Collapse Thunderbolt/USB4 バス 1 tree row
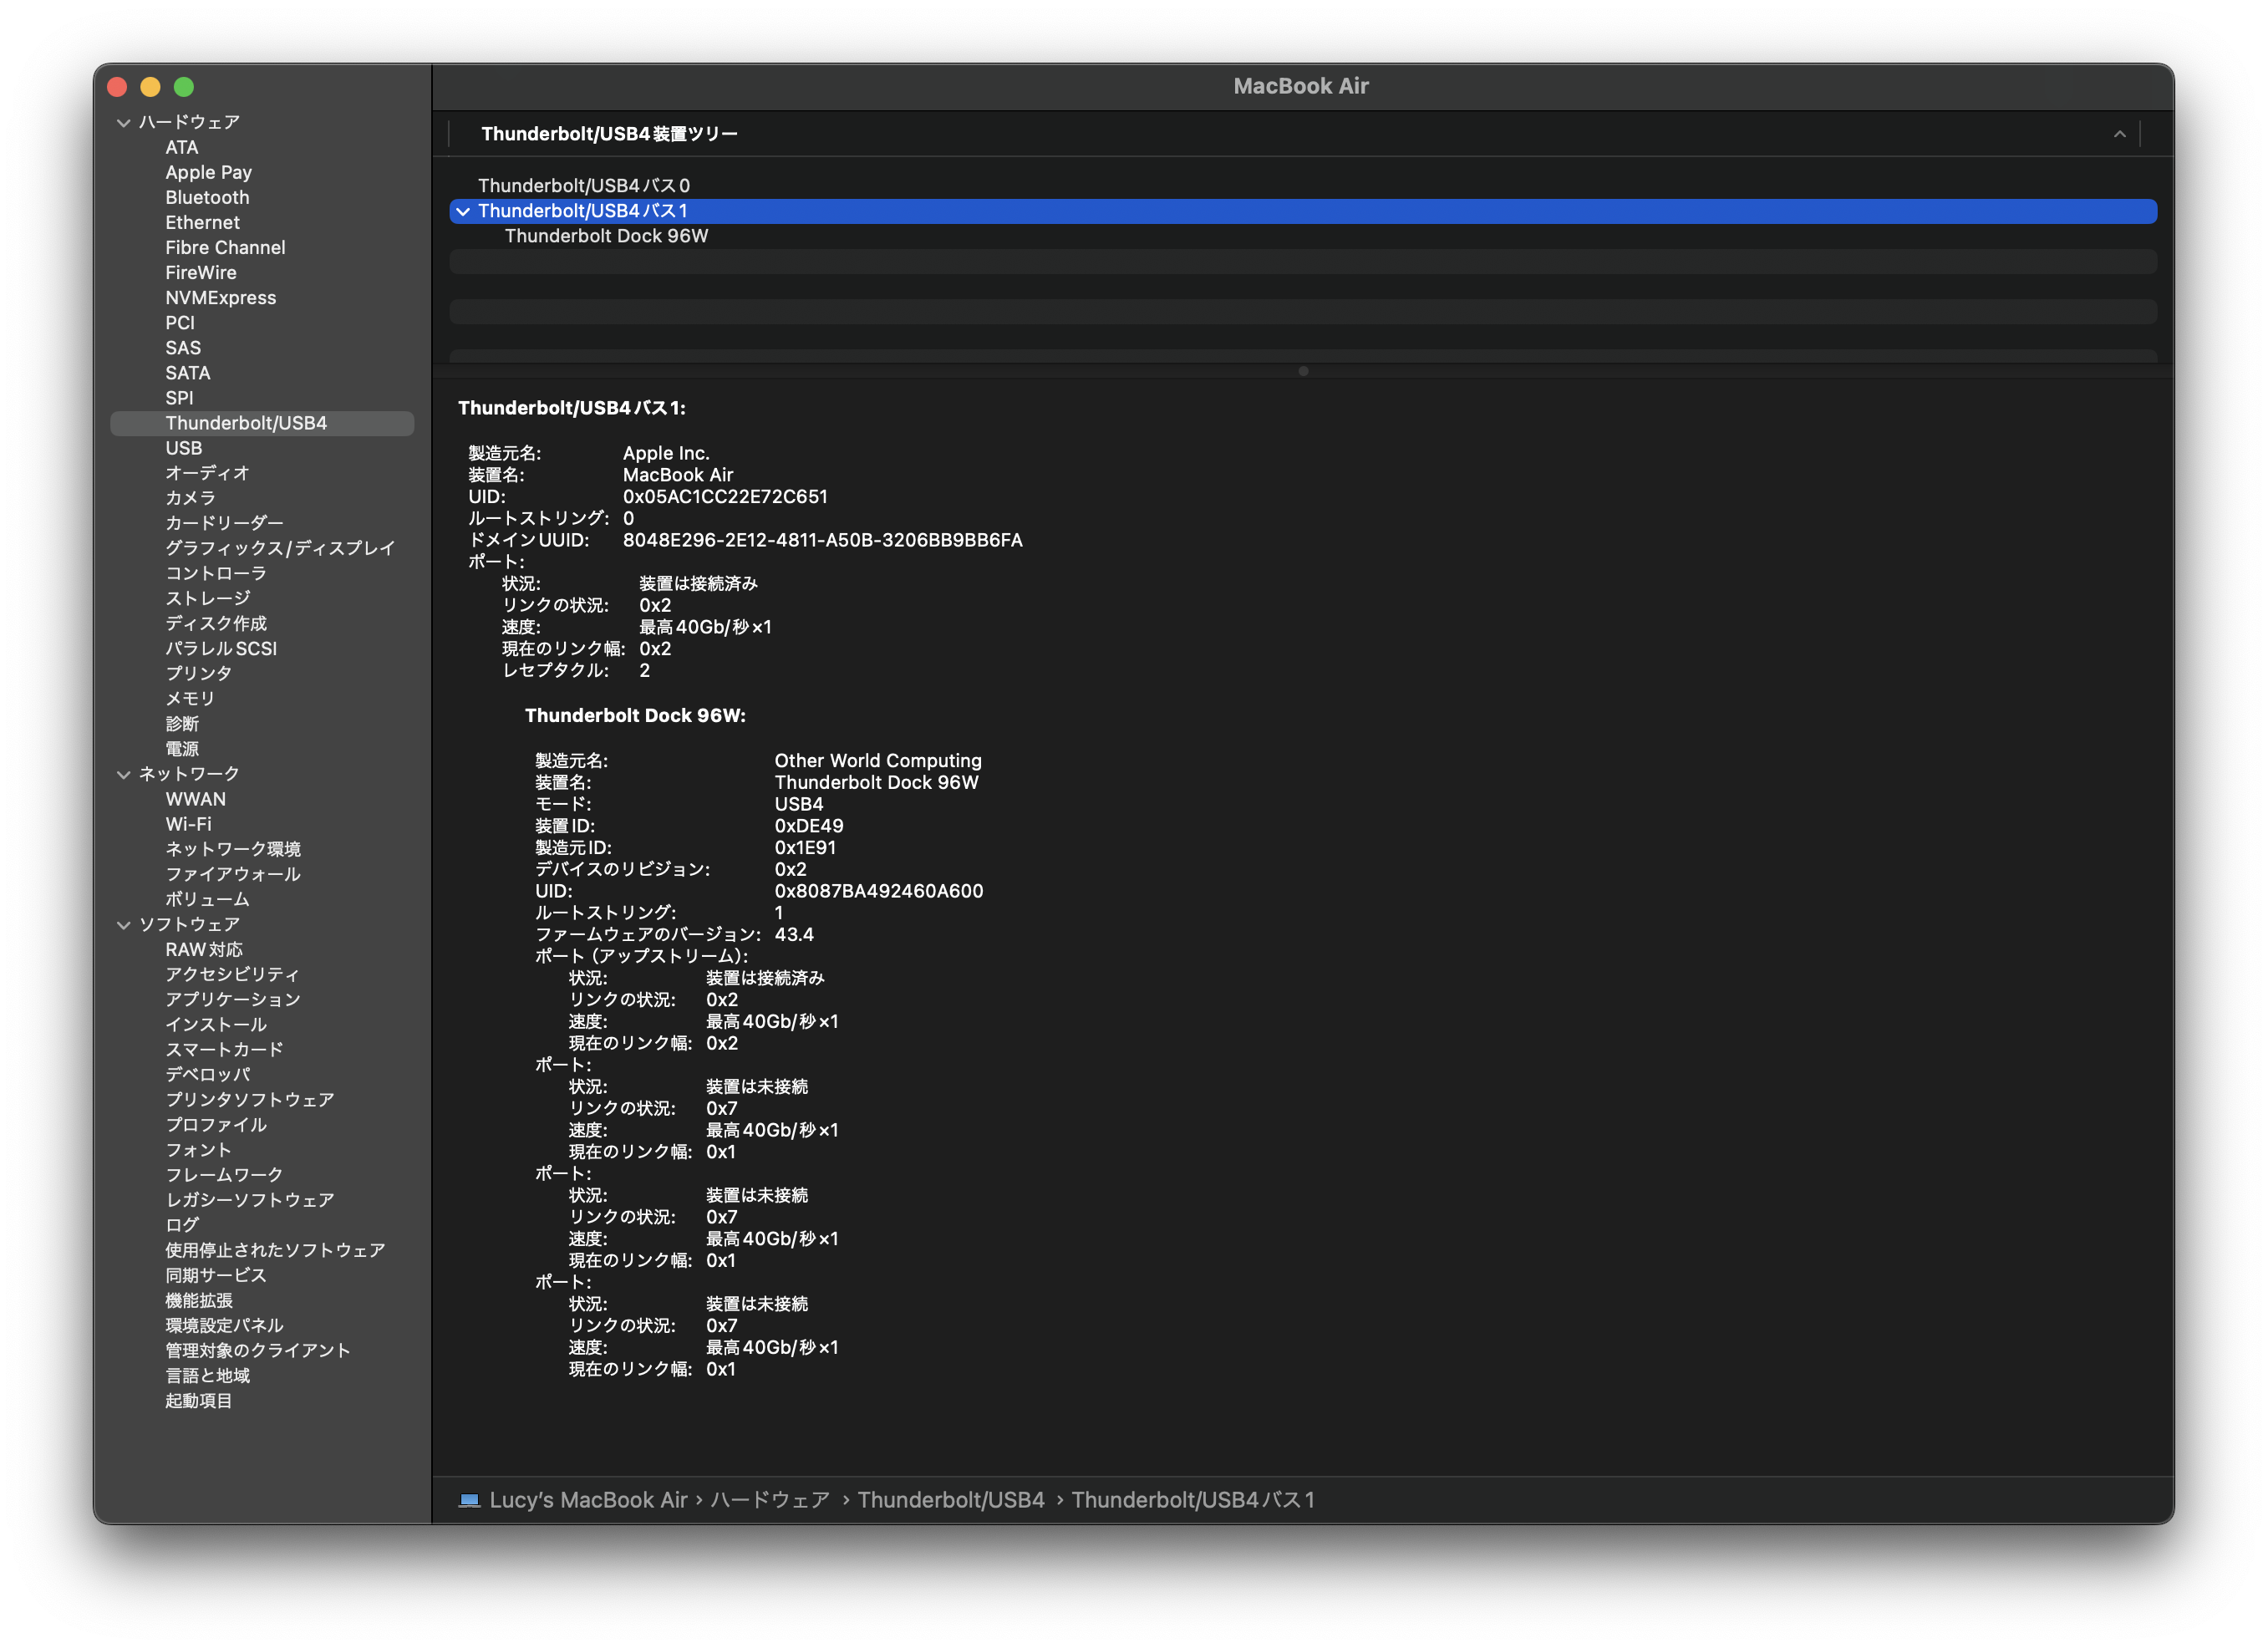The image size is (2268, 1648). click(x=463, y=211)
